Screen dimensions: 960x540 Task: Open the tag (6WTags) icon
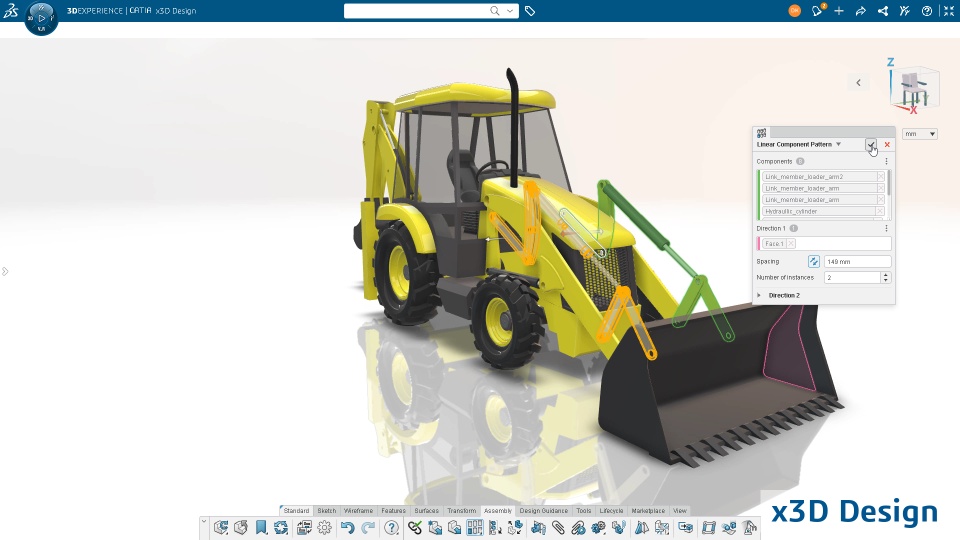[x=530, y=11]
